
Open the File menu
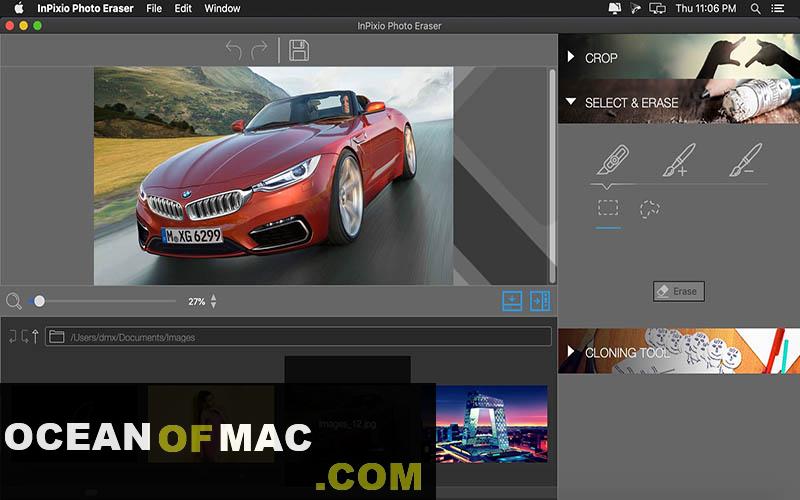point(154,8)
